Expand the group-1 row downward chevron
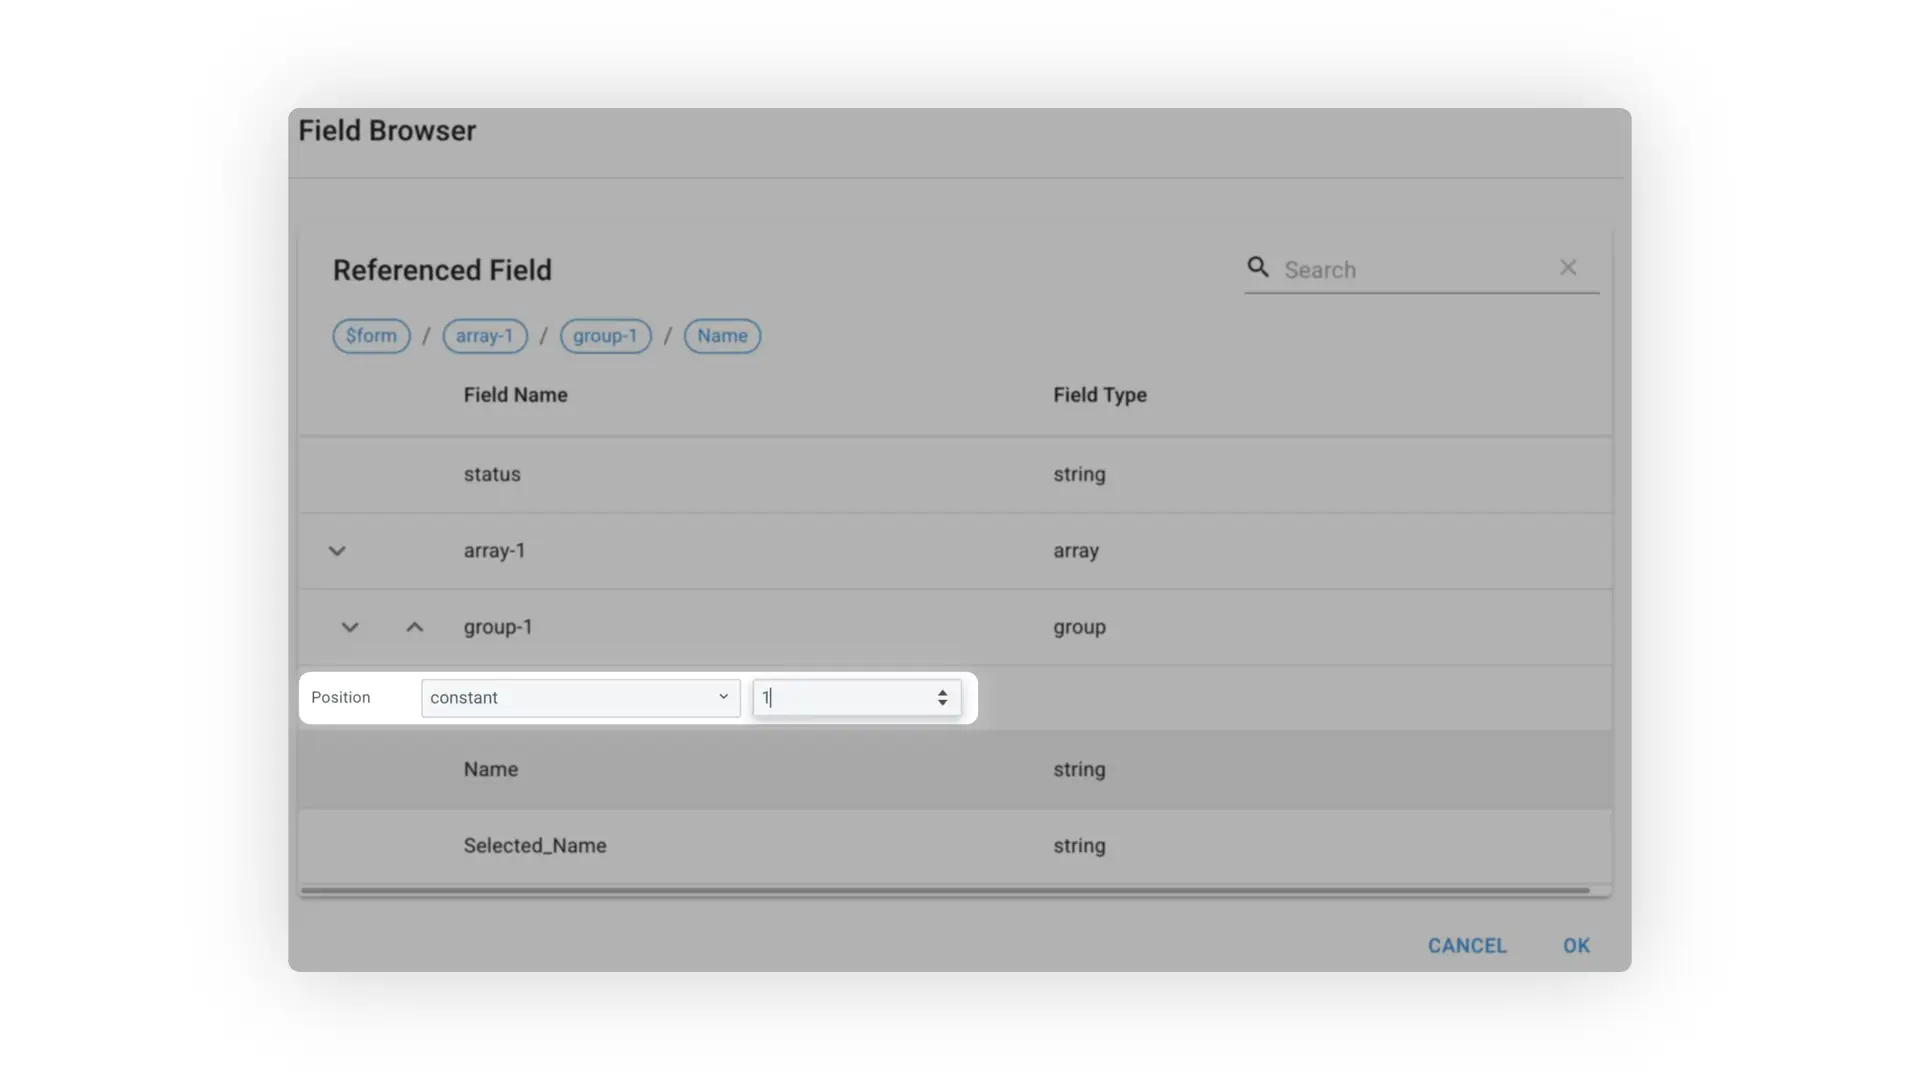The height and width of the screenshot is (1080, 1920). 349,627
